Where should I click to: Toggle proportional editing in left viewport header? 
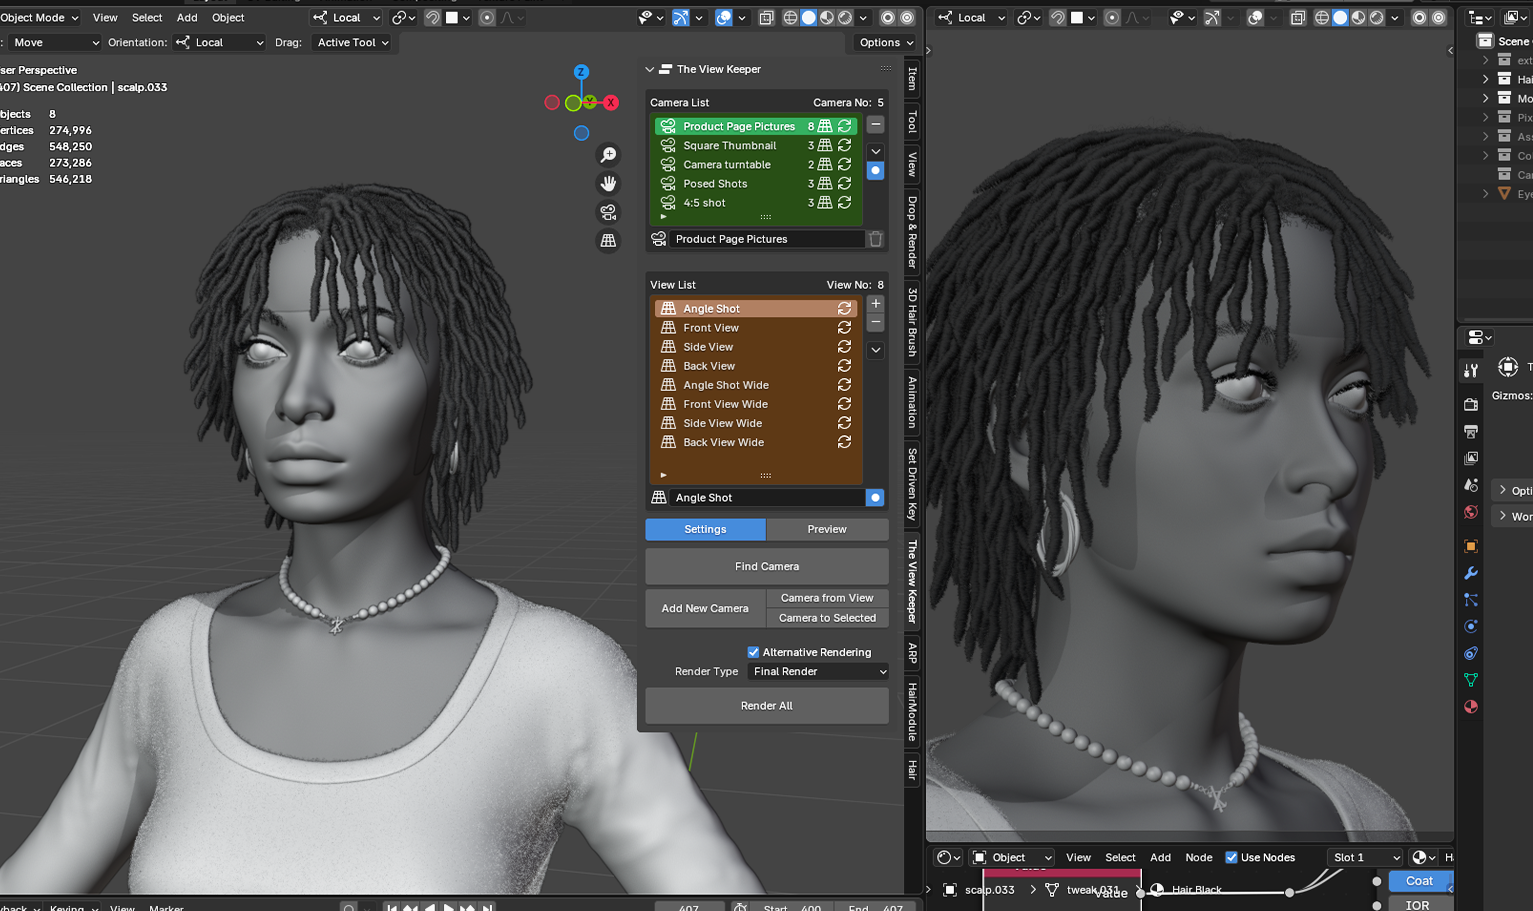pyautogui.click(x=487, y=17)
